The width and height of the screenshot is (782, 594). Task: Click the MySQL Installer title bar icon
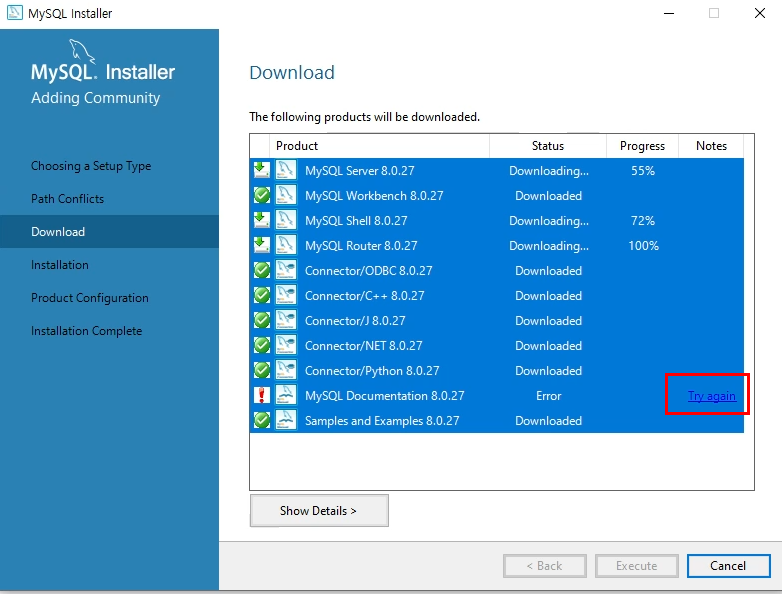click(x=14, y=12)
